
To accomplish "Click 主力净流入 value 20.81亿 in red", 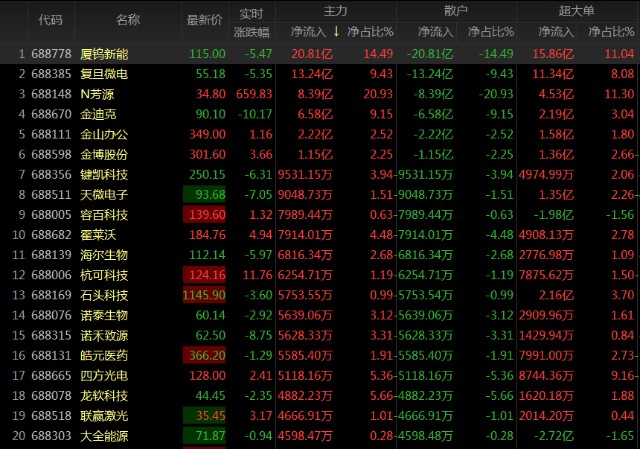I will click(x=312, y=54).
